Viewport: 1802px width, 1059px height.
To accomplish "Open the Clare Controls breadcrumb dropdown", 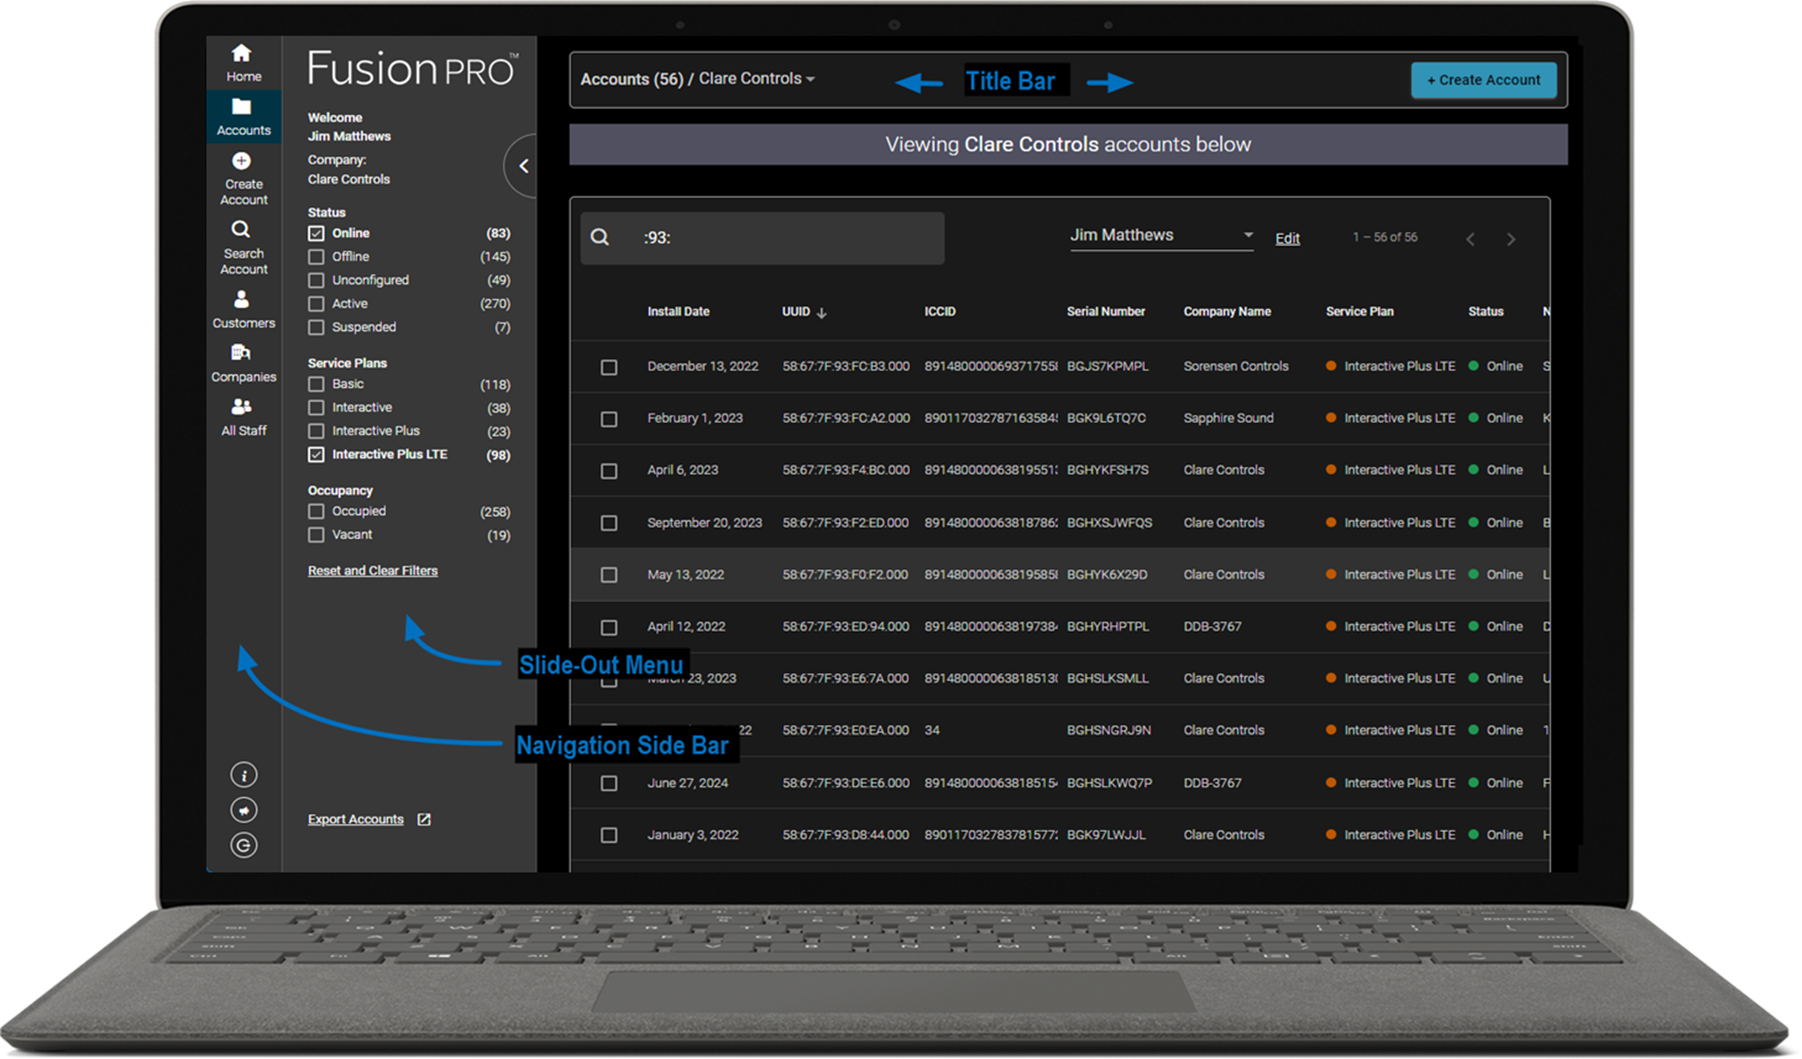I will (x=757, y=79).
